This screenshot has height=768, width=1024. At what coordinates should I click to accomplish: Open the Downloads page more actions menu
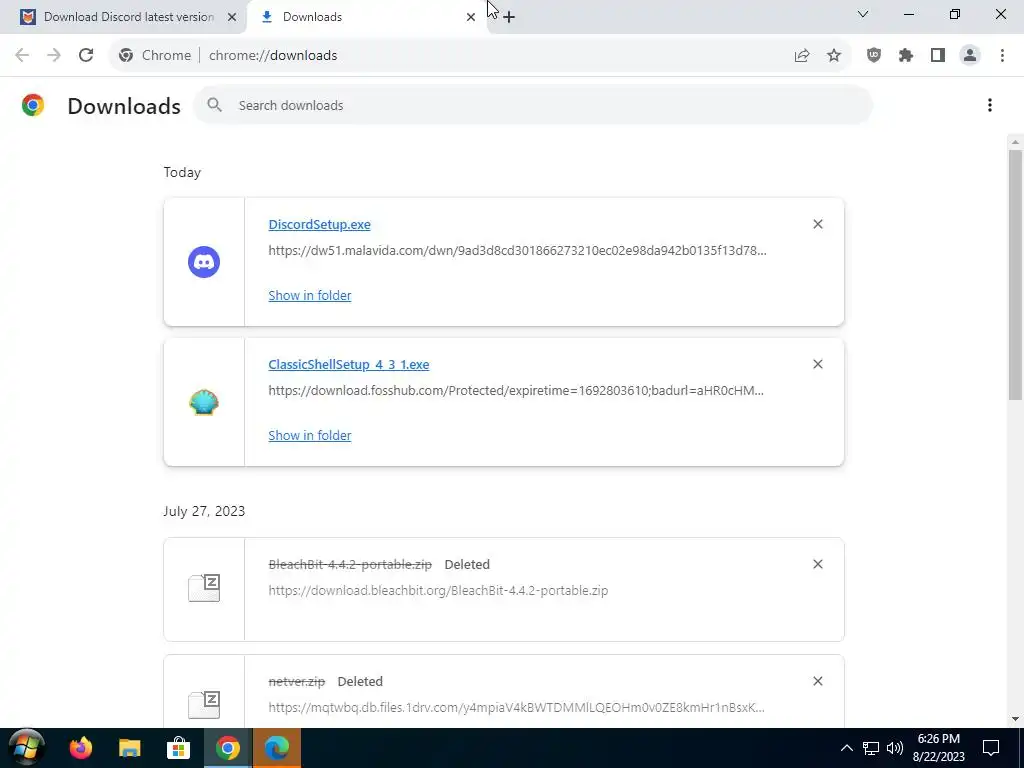(x=990, y=105)
